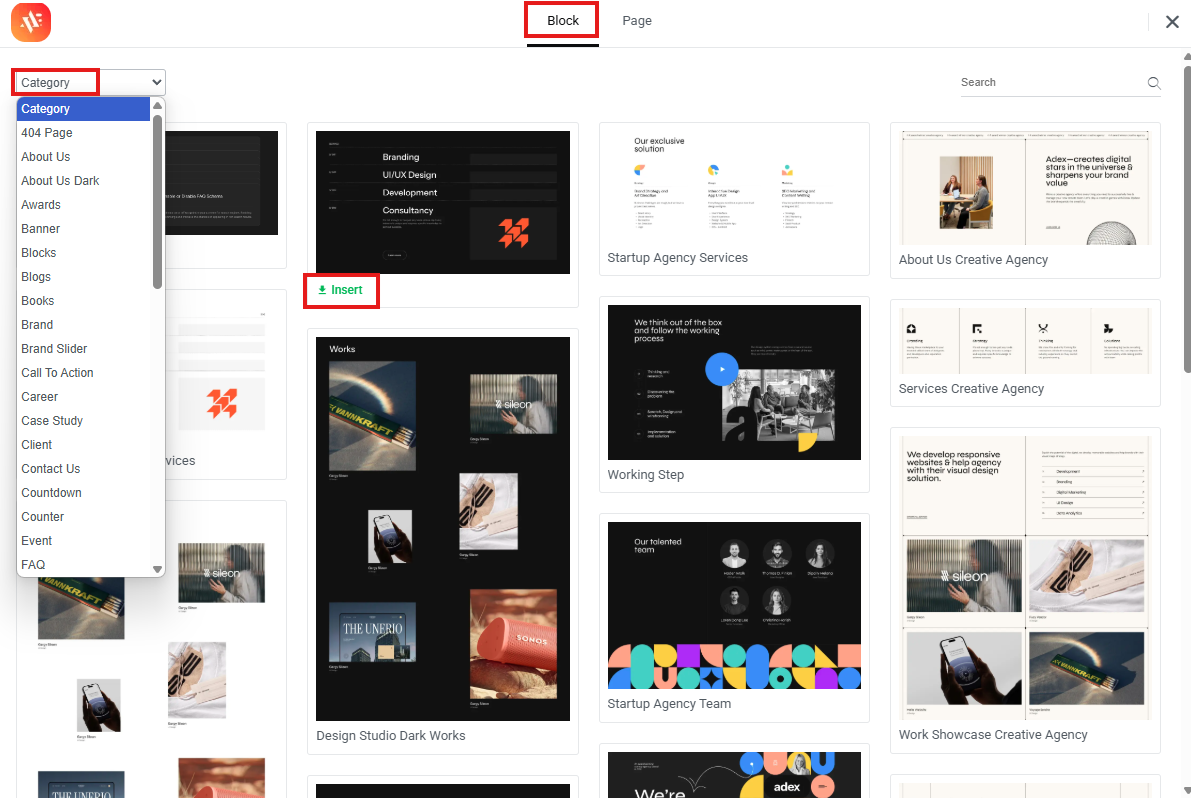Choose Banner from category list
Image resolution: width=1191 pixels, height=798 pixels.
tap(84, 229)
